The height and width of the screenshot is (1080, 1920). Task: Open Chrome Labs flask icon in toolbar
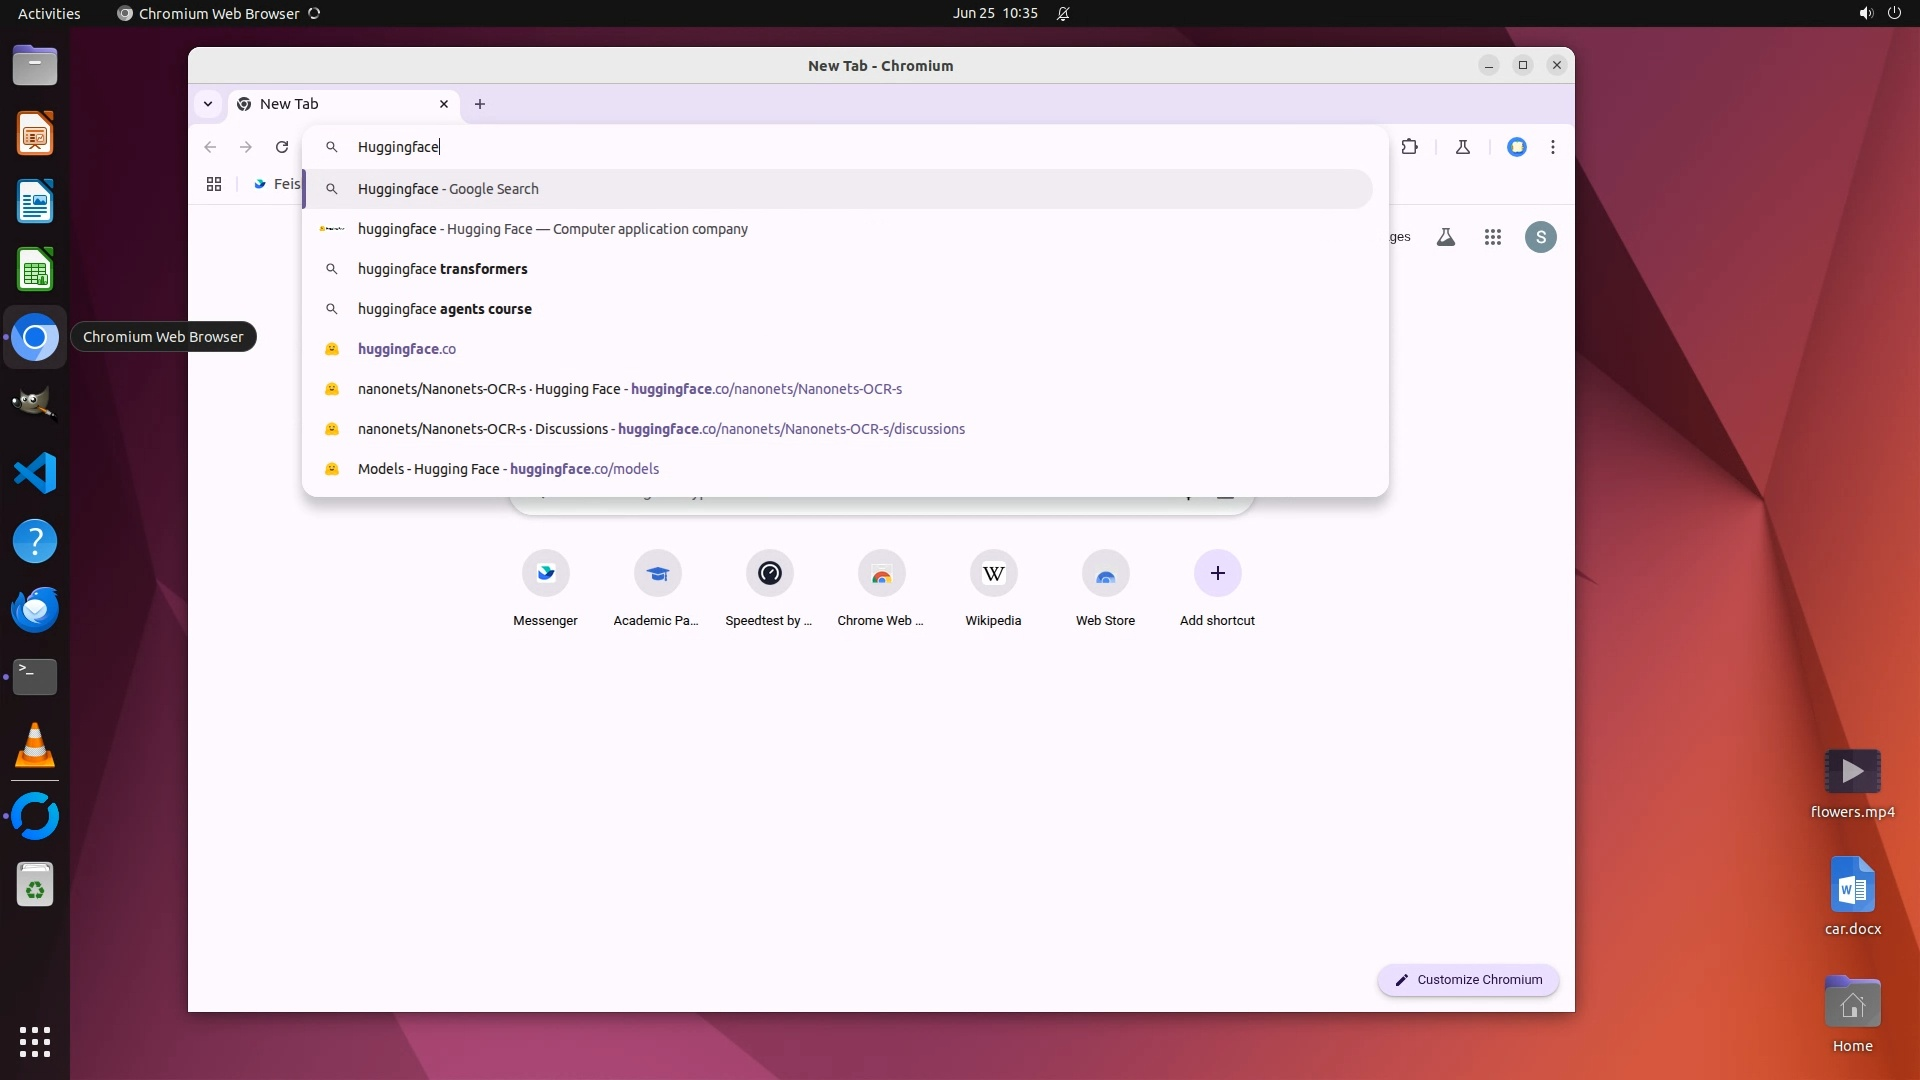pyautogui.click(x=1462, y=147)
